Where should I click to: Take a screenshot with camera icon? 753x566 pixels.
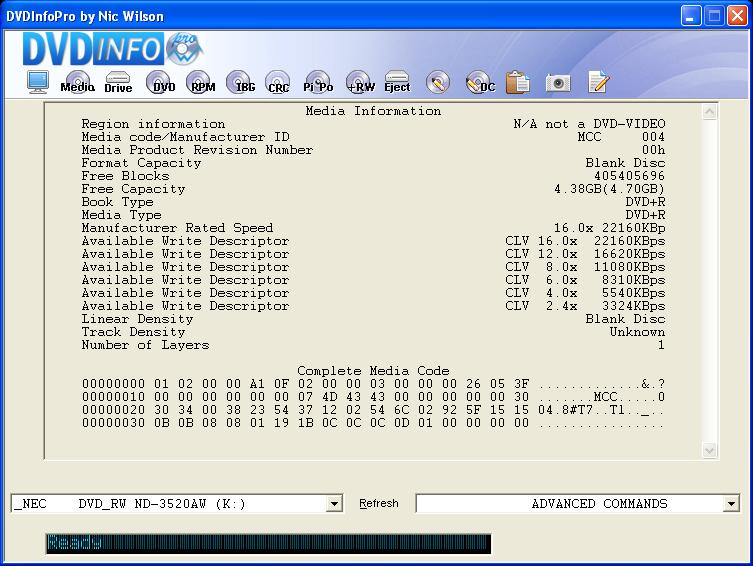[558, 83]
